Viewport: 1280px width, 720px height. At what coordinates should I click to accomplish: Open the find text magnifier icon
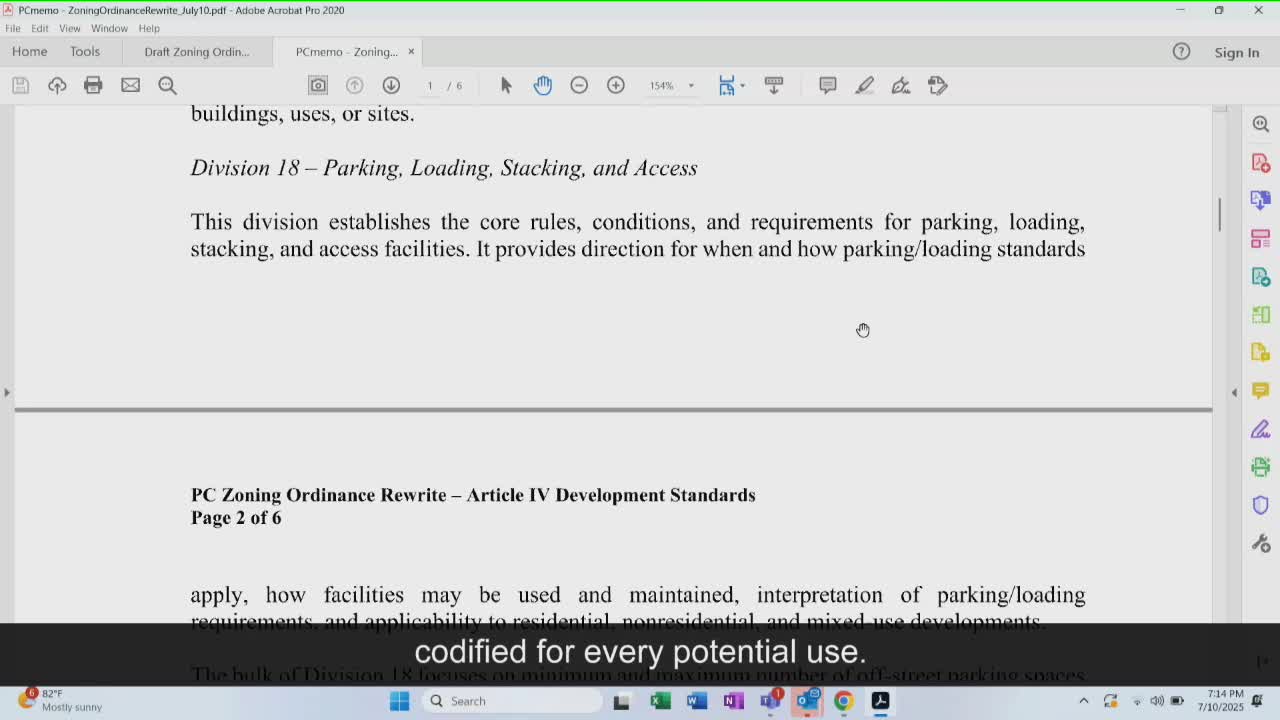[167, 86]
